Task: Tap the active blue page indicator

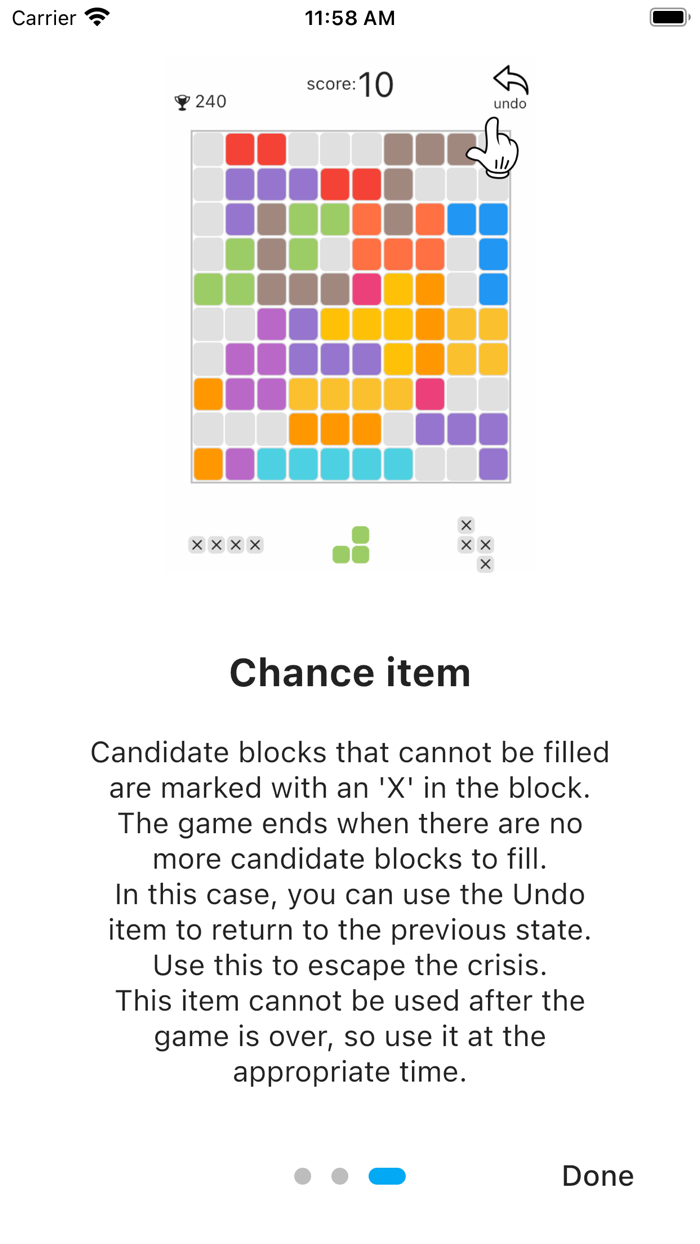Action: coord(387,1176)
